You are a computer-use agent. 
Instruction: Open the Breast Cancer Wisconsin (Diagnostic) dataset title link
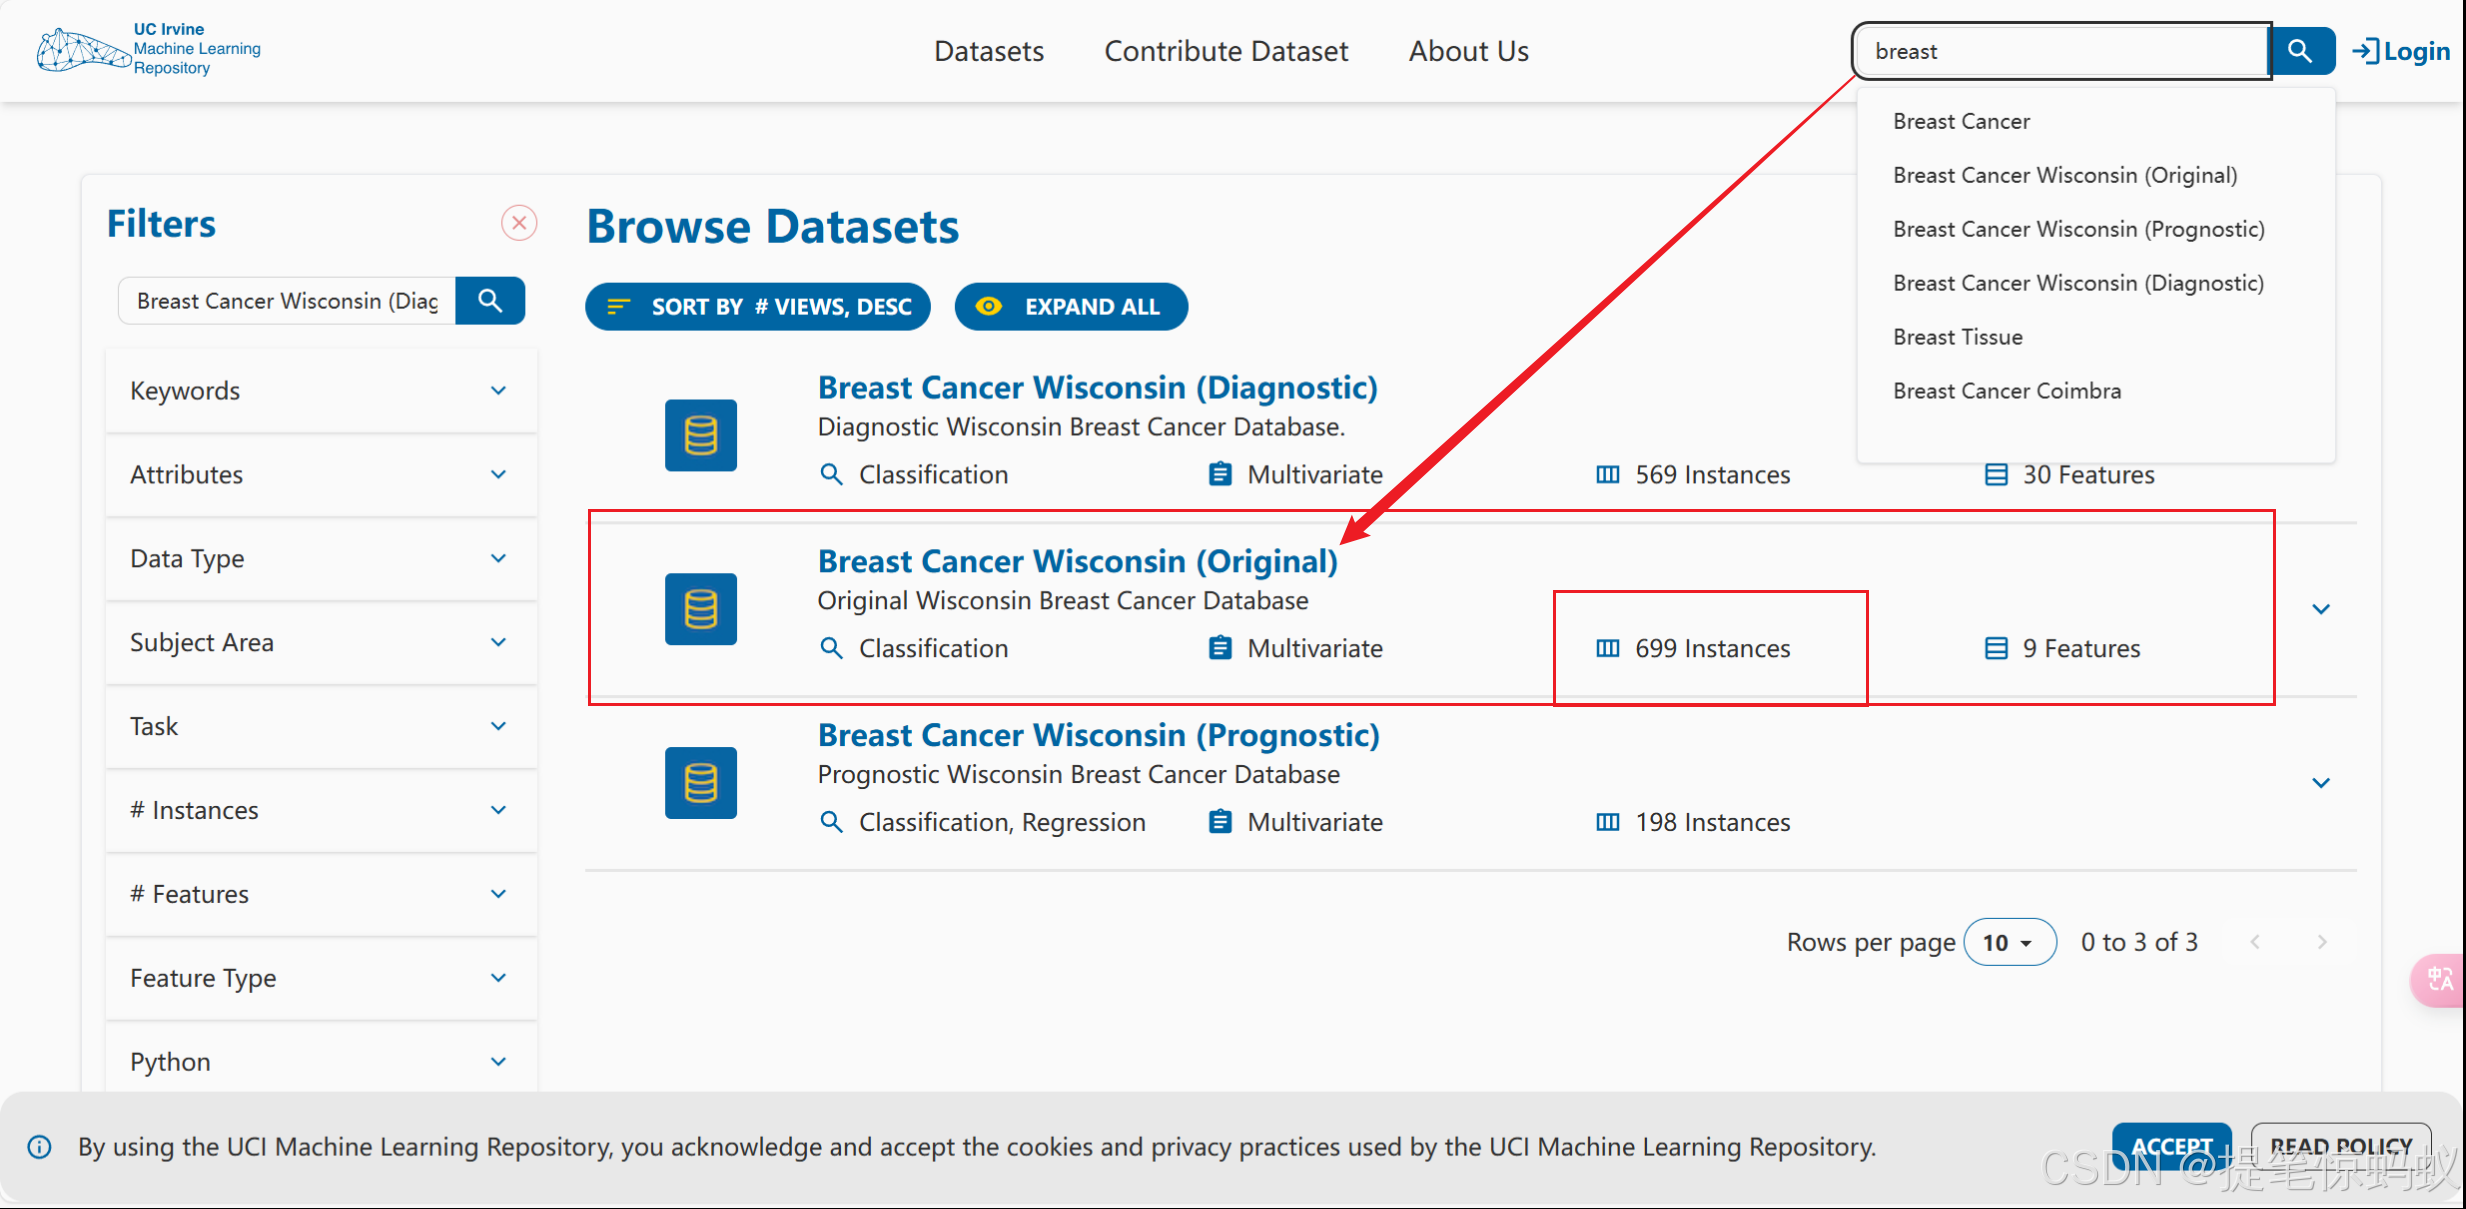[x=1097, y=388]
